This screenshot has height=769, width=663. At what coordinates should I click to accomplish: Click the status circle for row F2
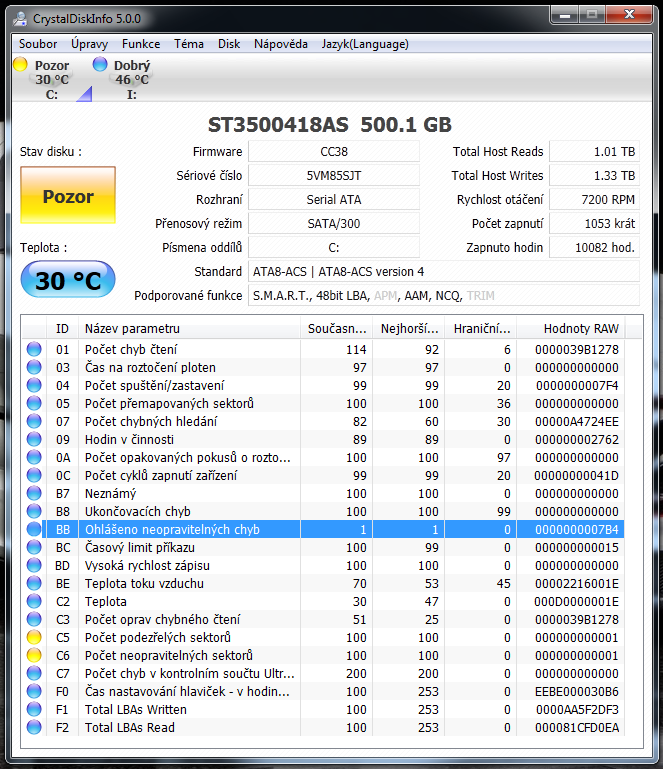pyautogui.click(x=34, y=727)
